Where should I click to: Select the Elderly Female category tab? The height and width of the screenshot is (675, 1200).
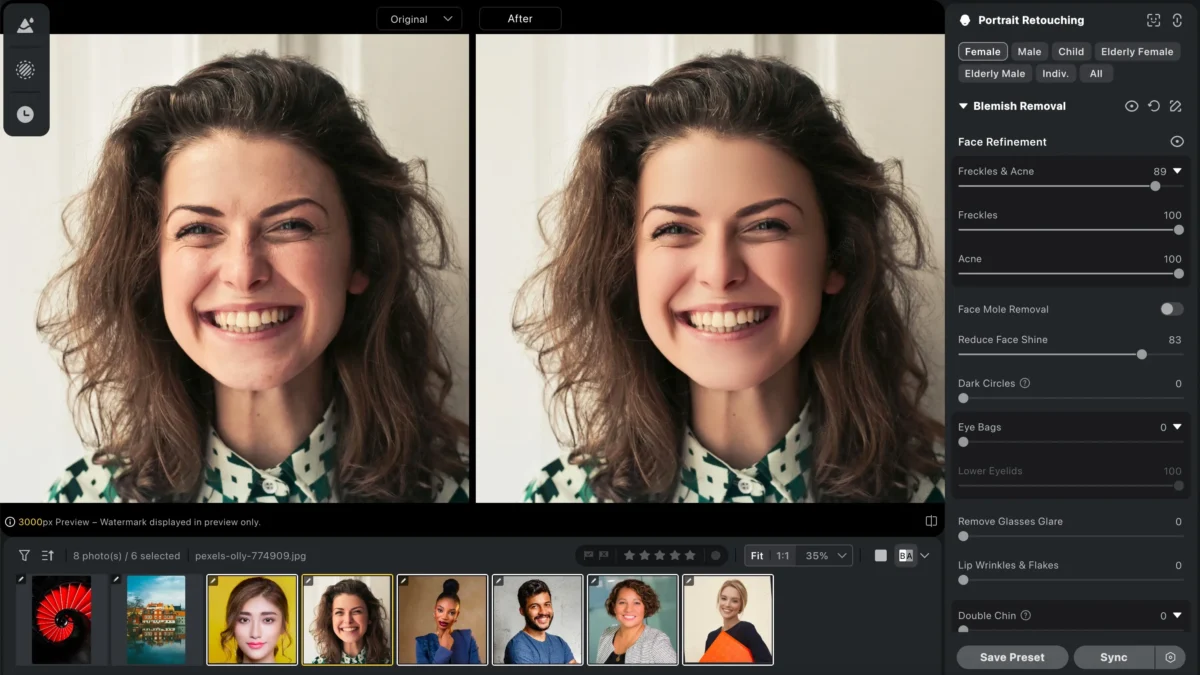coord(1136,52)
